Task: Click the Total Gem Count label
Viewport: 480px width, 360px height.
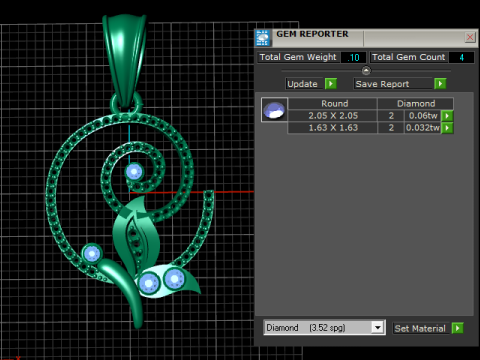Action: tap(409, 57)
